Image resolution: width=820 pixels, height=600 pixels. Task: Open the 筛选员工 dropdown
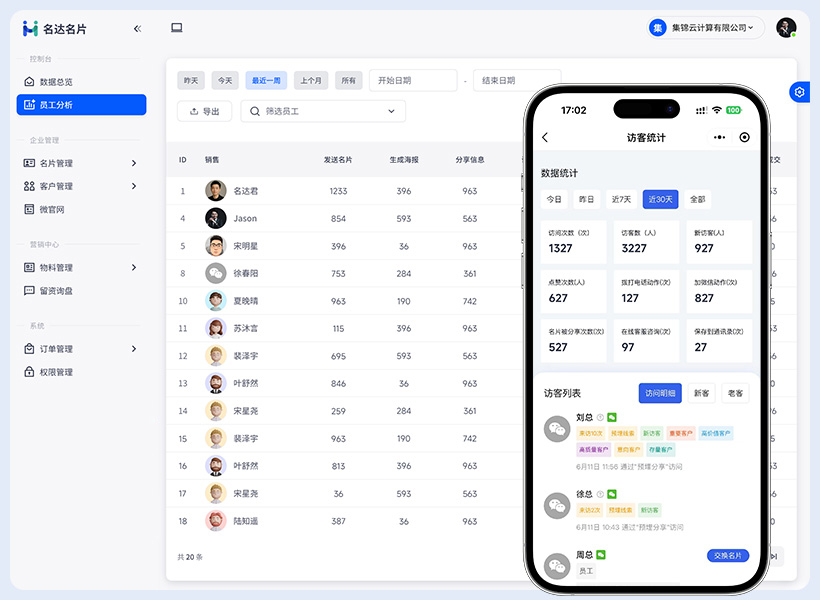click(323, 111)
